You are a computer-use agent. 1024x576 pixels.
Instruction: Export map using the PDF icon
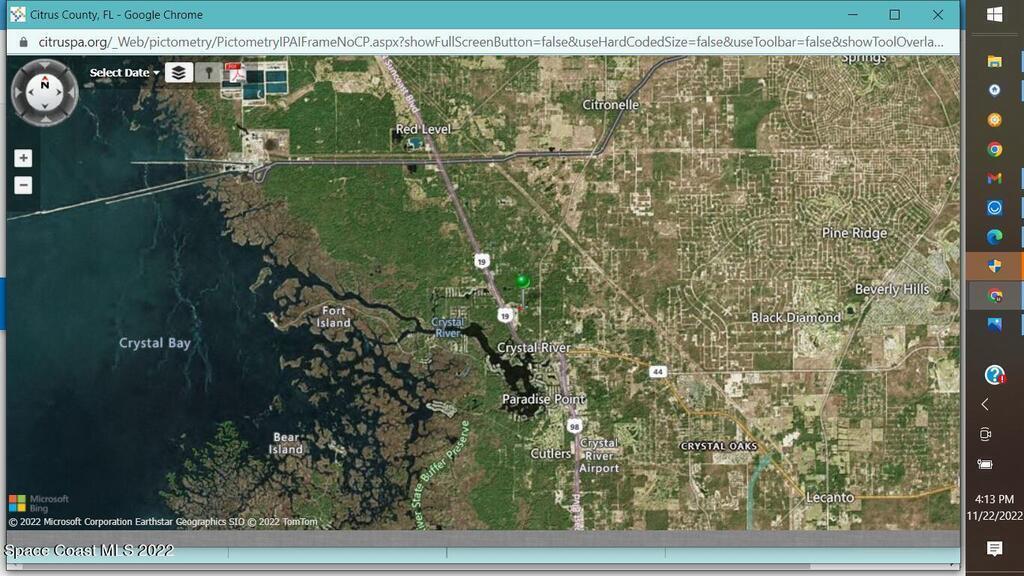click(x=236, y=72)
